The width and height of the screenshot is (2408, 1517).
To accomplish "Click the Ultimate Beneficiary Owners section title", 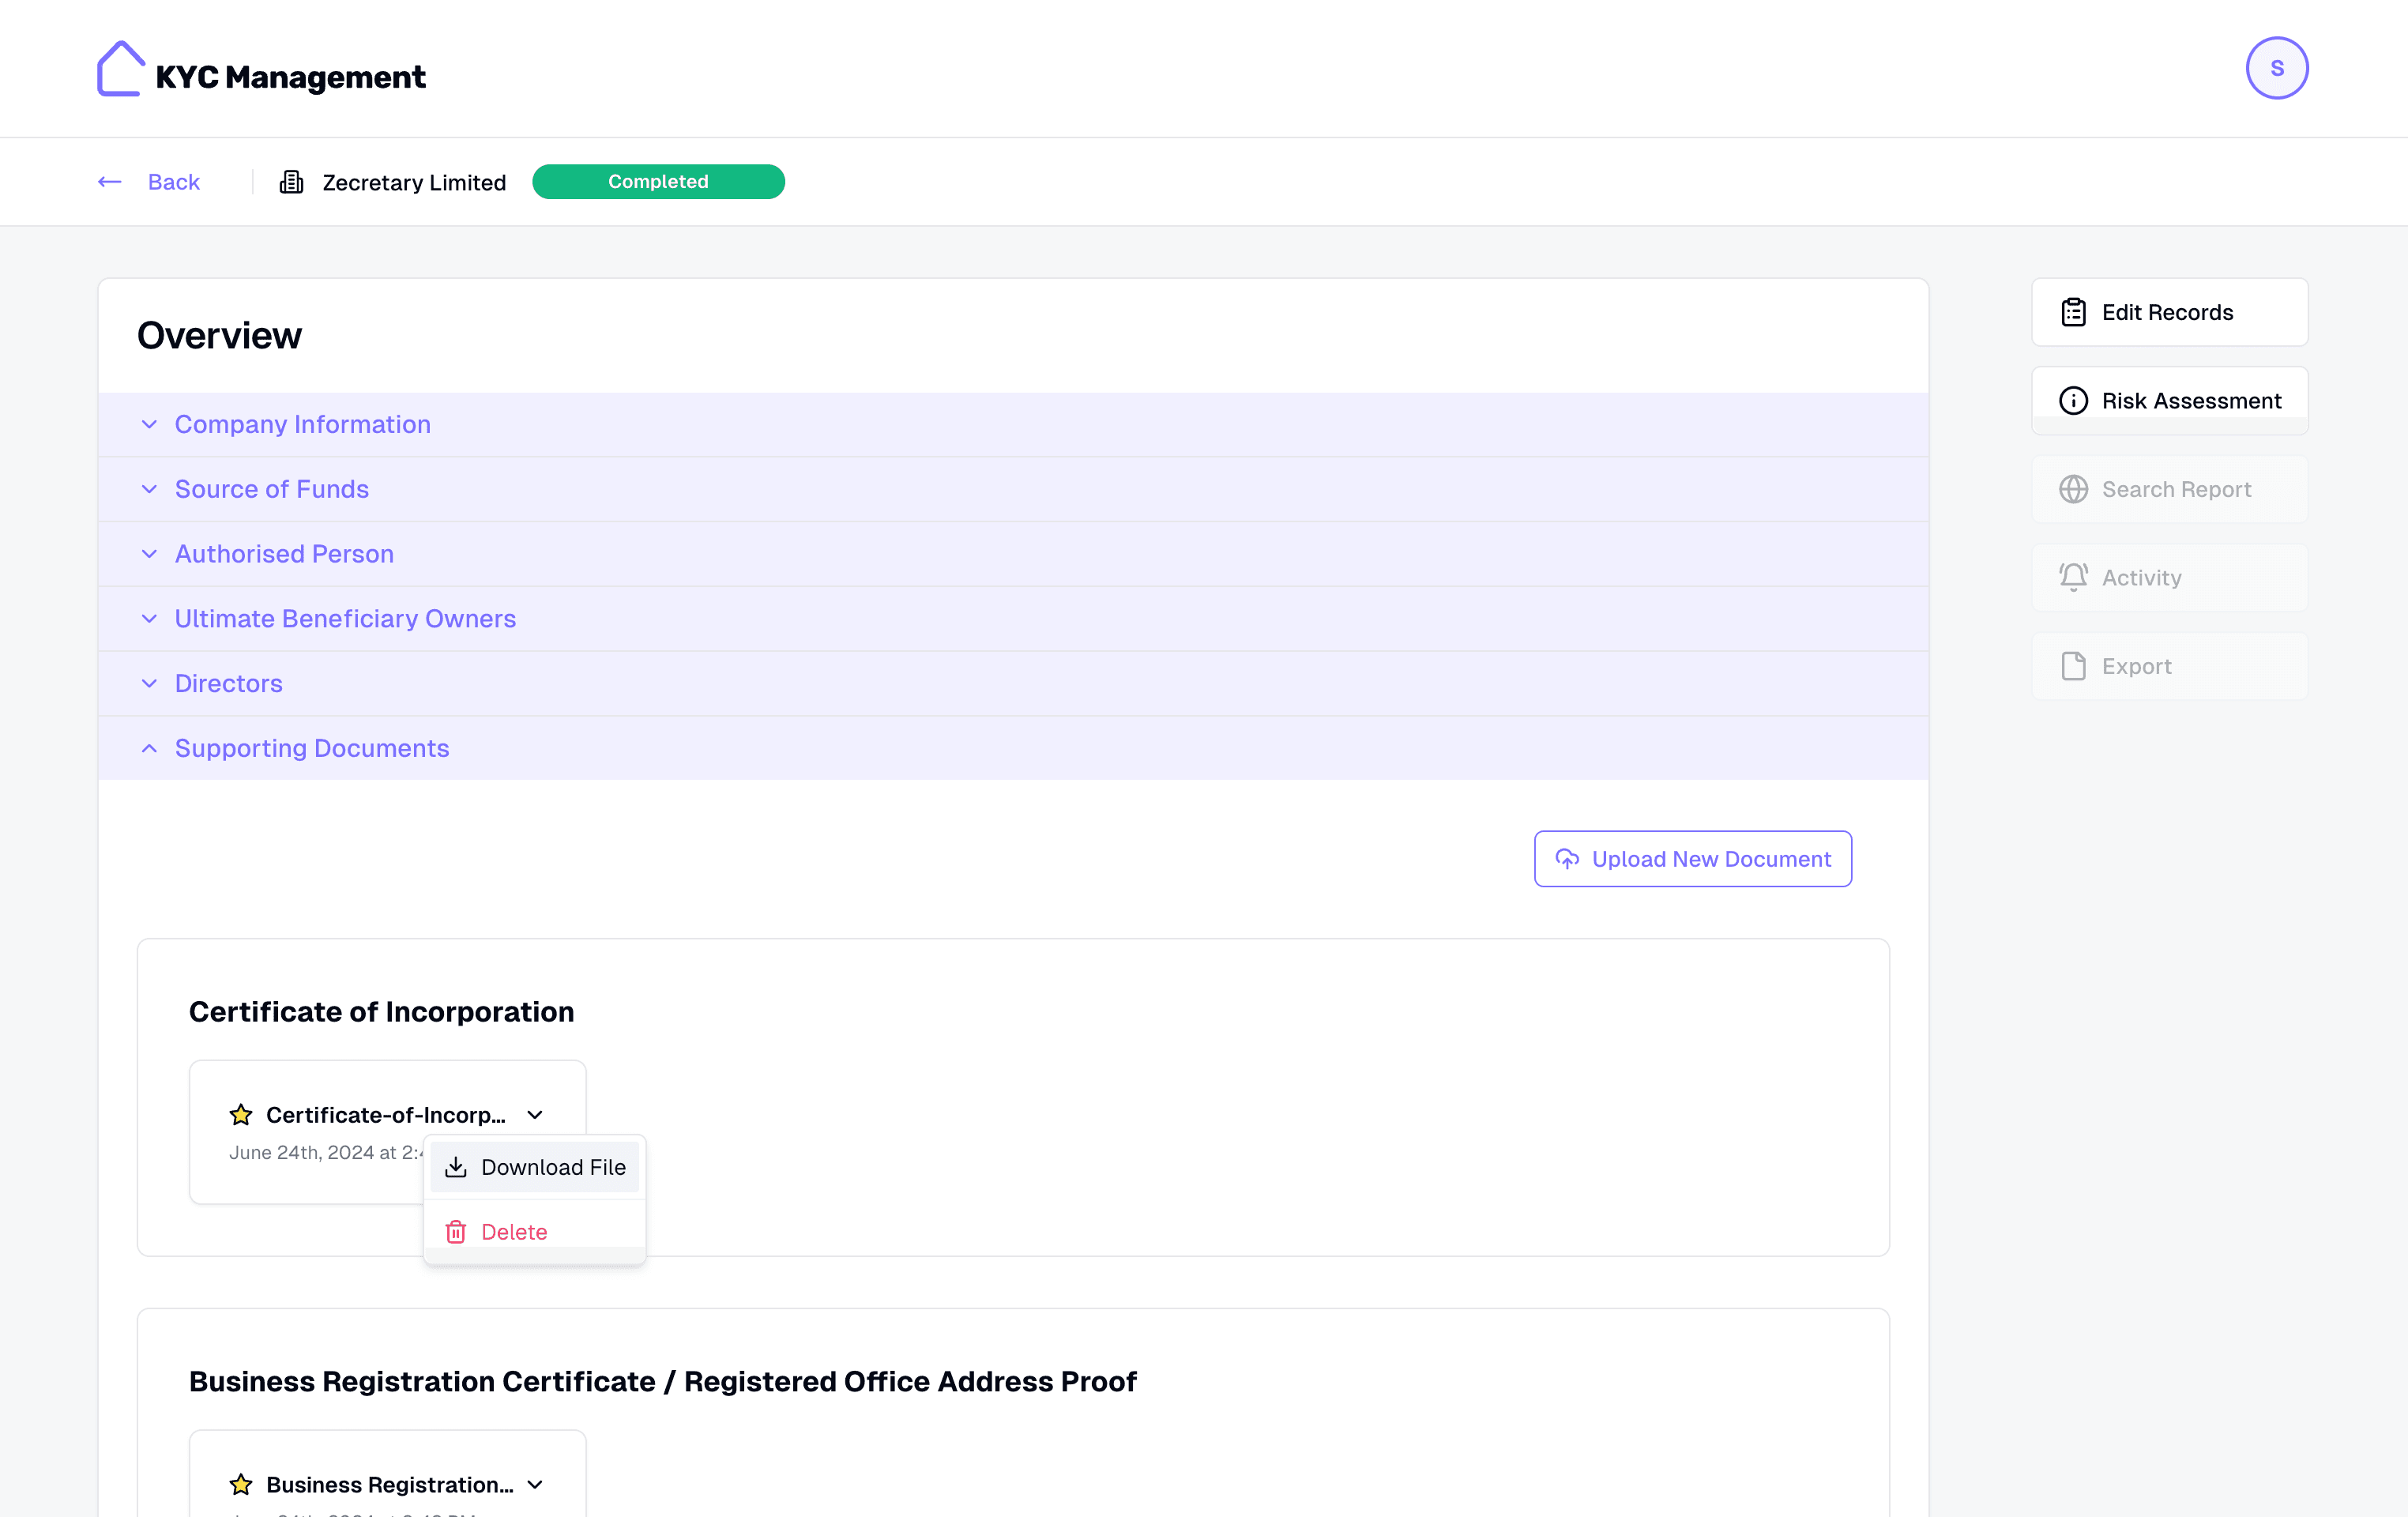I will 345,619.
